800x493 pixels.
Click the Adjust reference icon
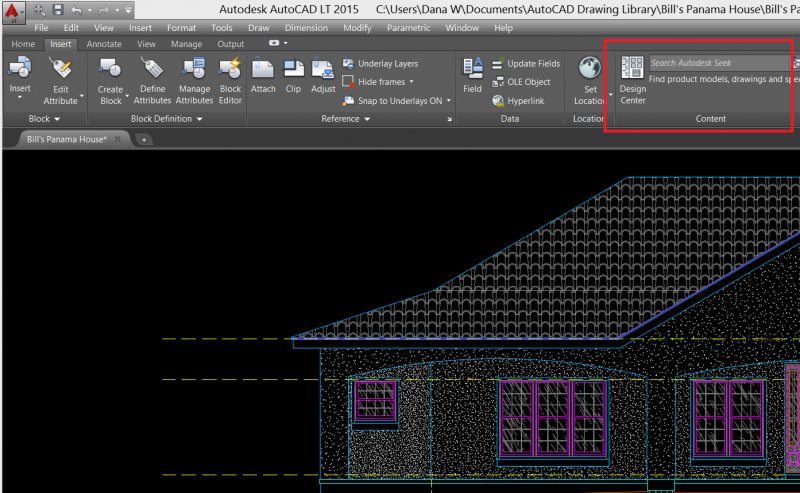(323, 75)
